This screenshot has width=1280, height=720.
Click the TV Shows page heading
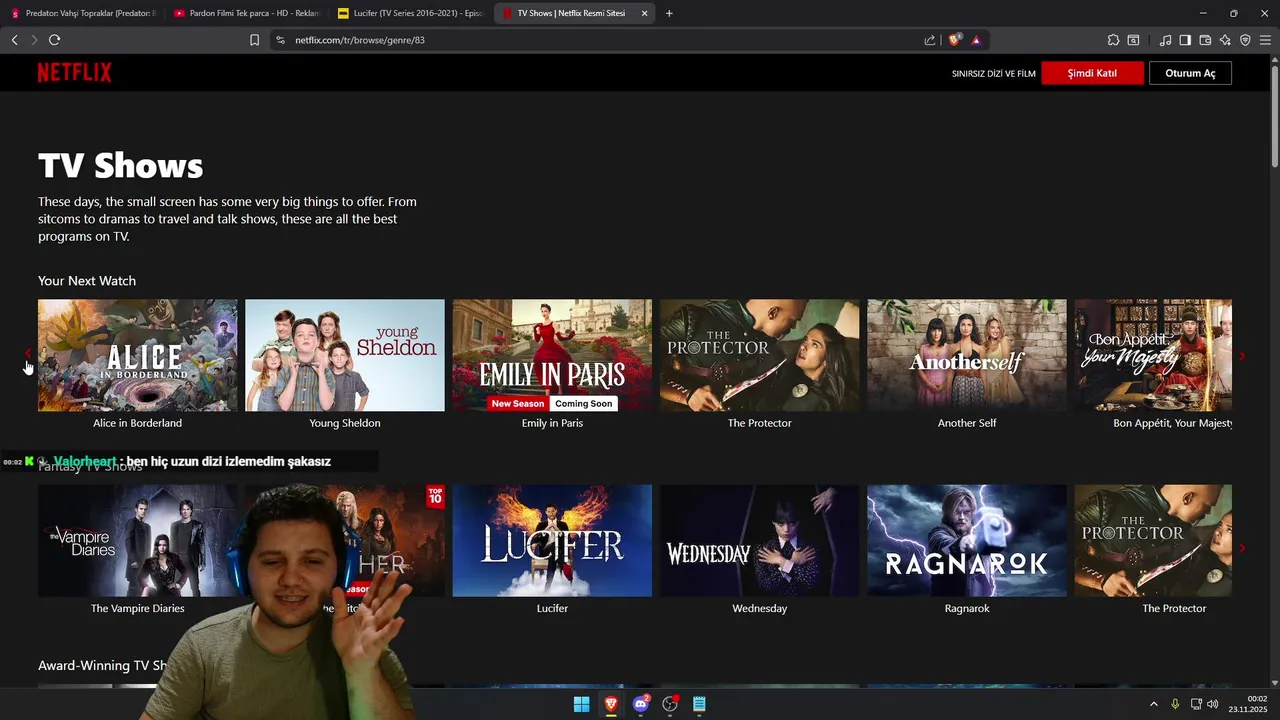[x=121, y=165]
